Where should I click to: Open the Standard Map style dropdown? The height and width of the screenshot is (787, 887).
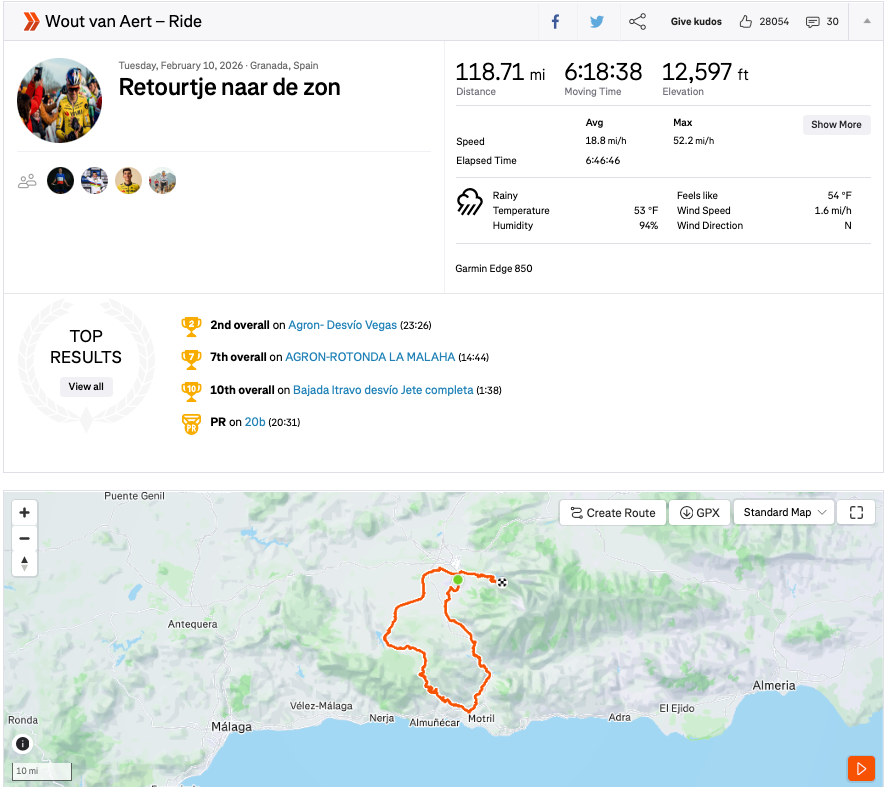point(784,513)
